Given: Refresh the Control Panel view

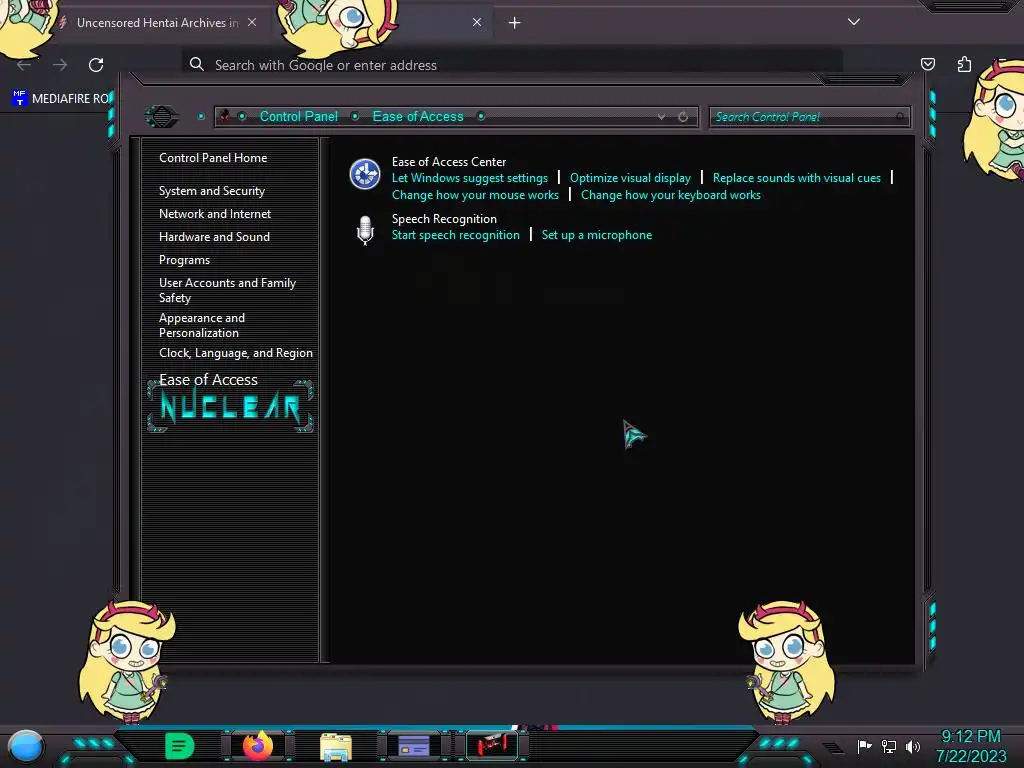Looking at the screenshot, I should point(682,117).
